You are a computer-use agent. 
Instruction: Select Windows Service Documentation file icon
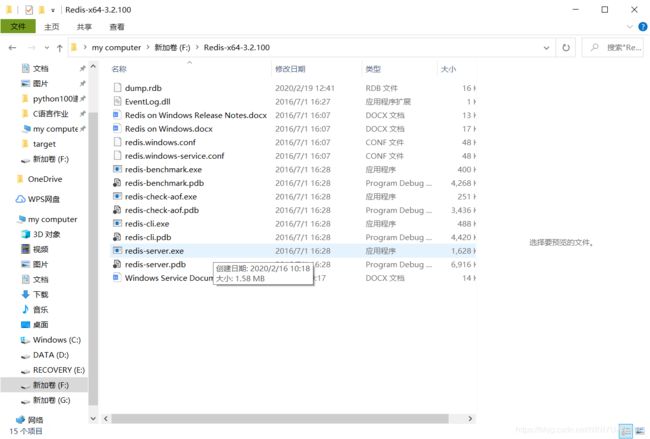(117, 278)
